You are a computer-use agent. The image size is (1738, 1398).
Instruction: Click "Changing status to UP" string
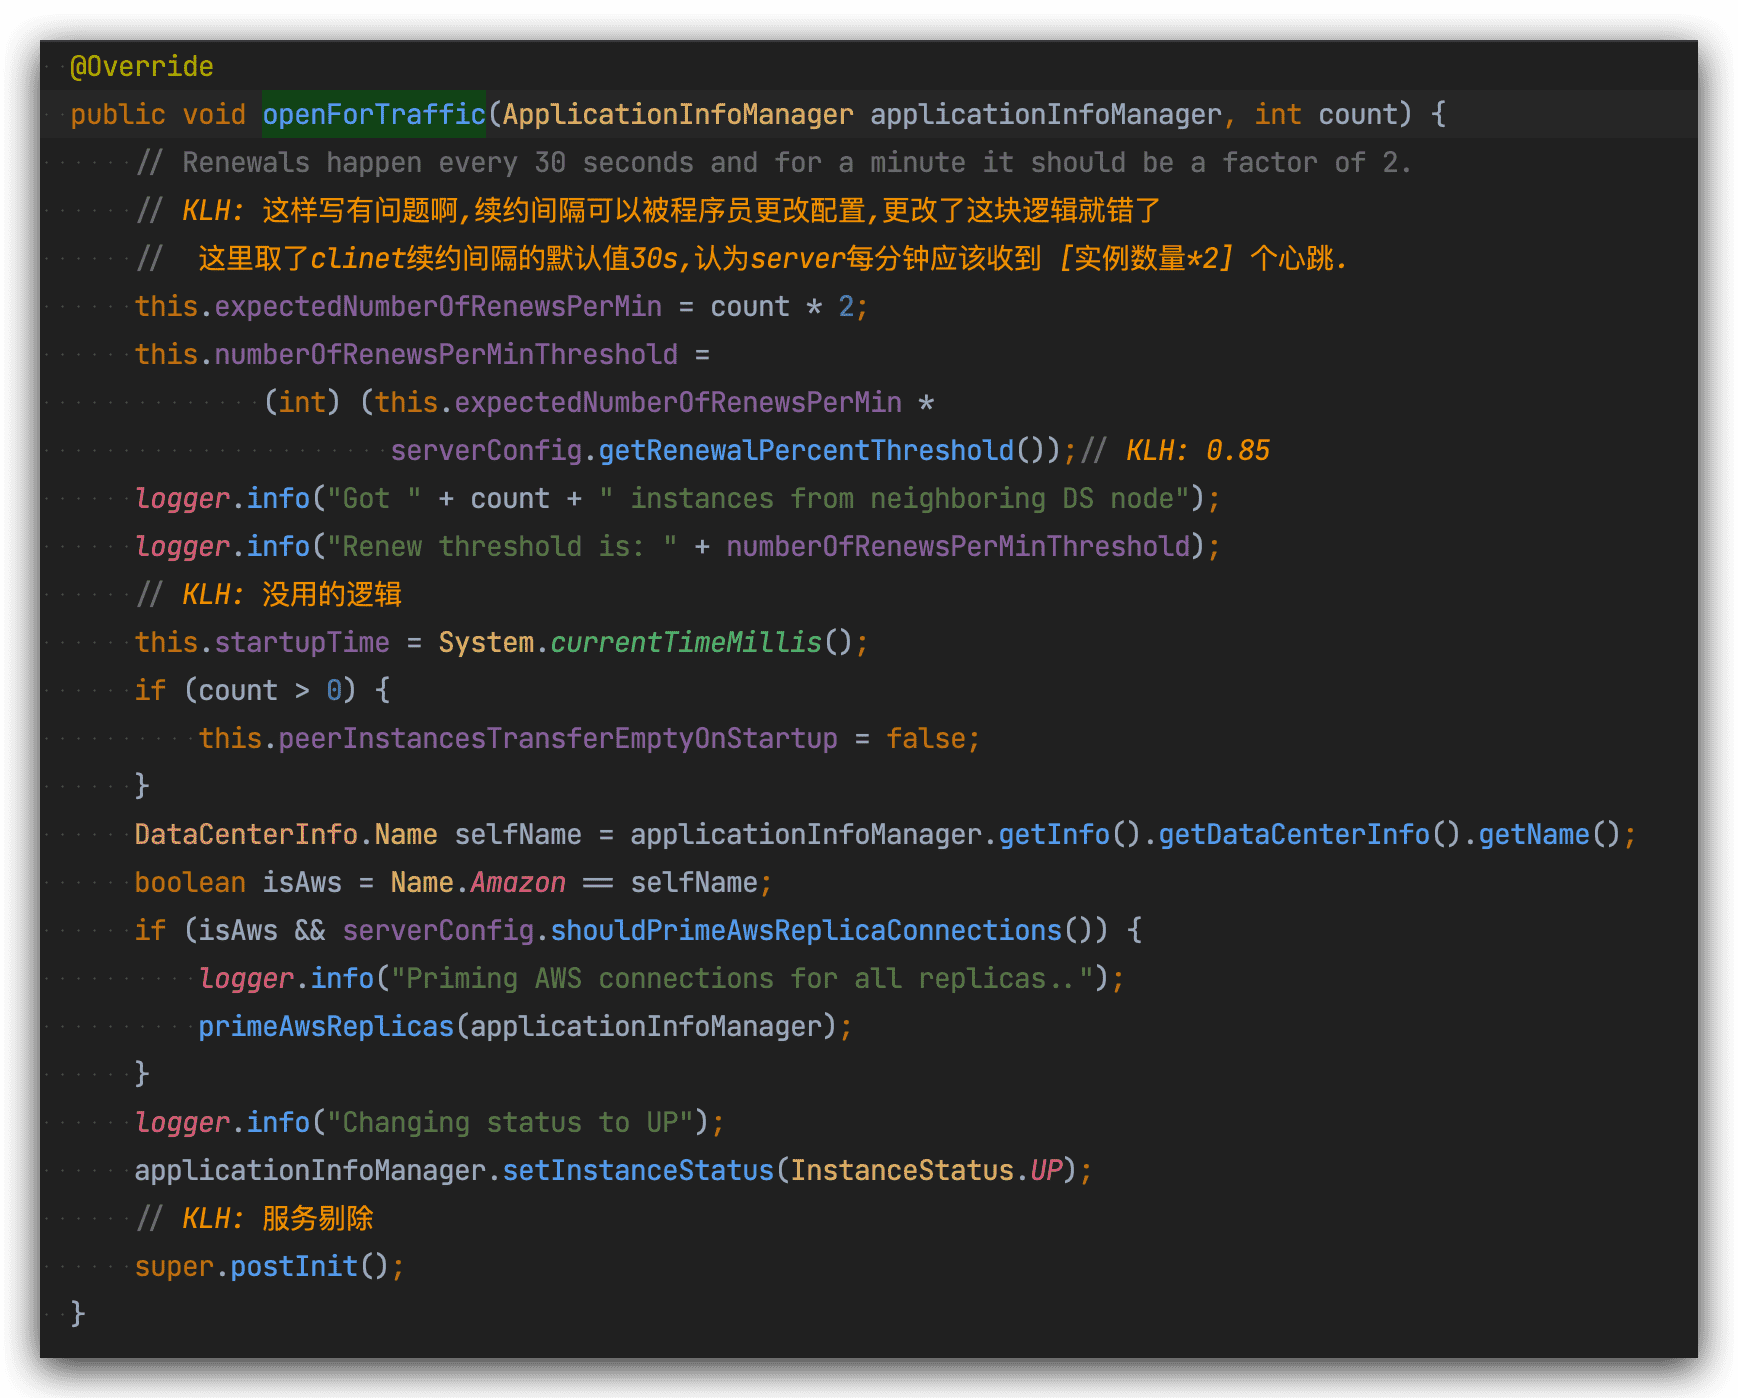click(x=510, y=1122)
